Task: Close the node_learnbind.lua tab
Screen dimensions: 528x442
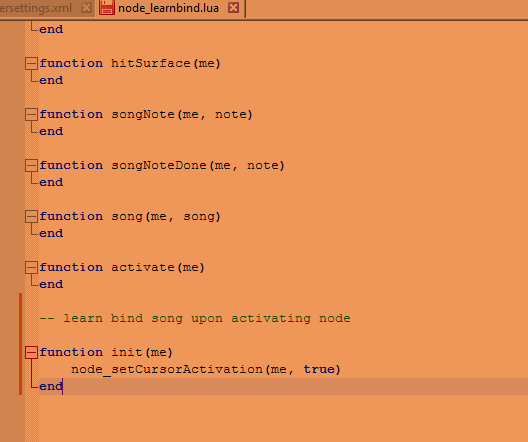Action: [x=233, y=7]
